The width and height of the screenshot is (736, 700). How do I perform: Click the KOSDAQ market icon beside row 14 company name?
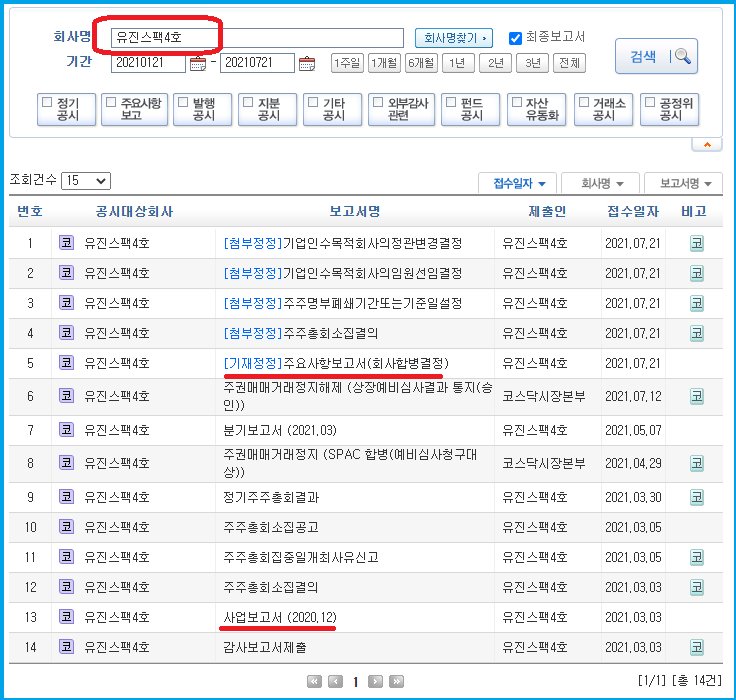[66, 647]
